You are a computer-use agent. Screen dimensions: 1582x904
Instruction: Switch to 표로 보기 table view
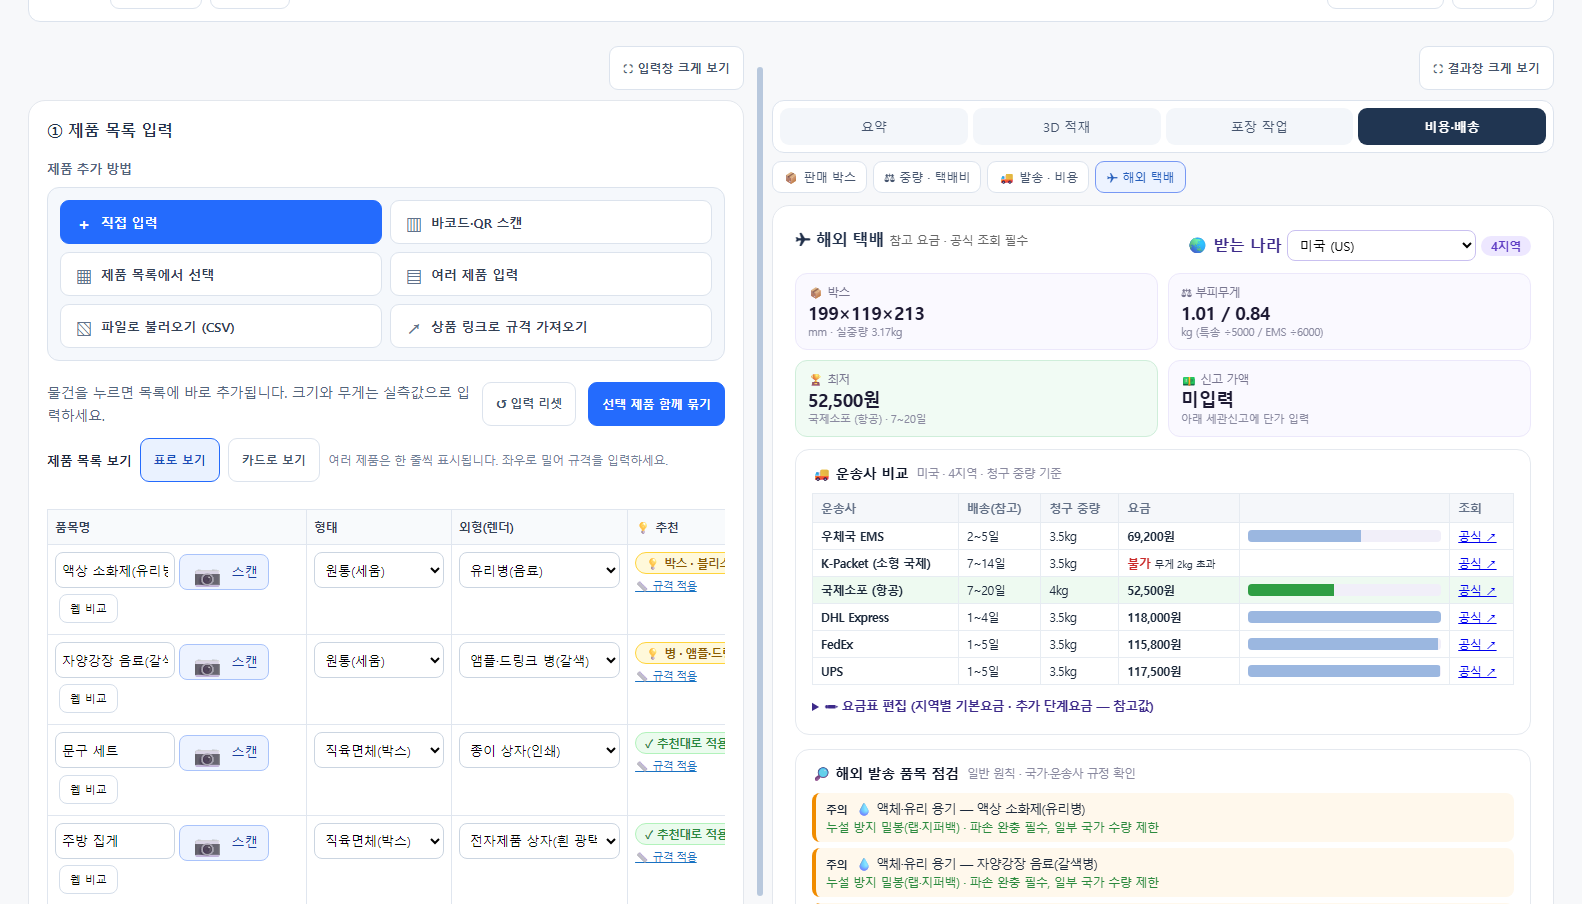click(180, 460)
